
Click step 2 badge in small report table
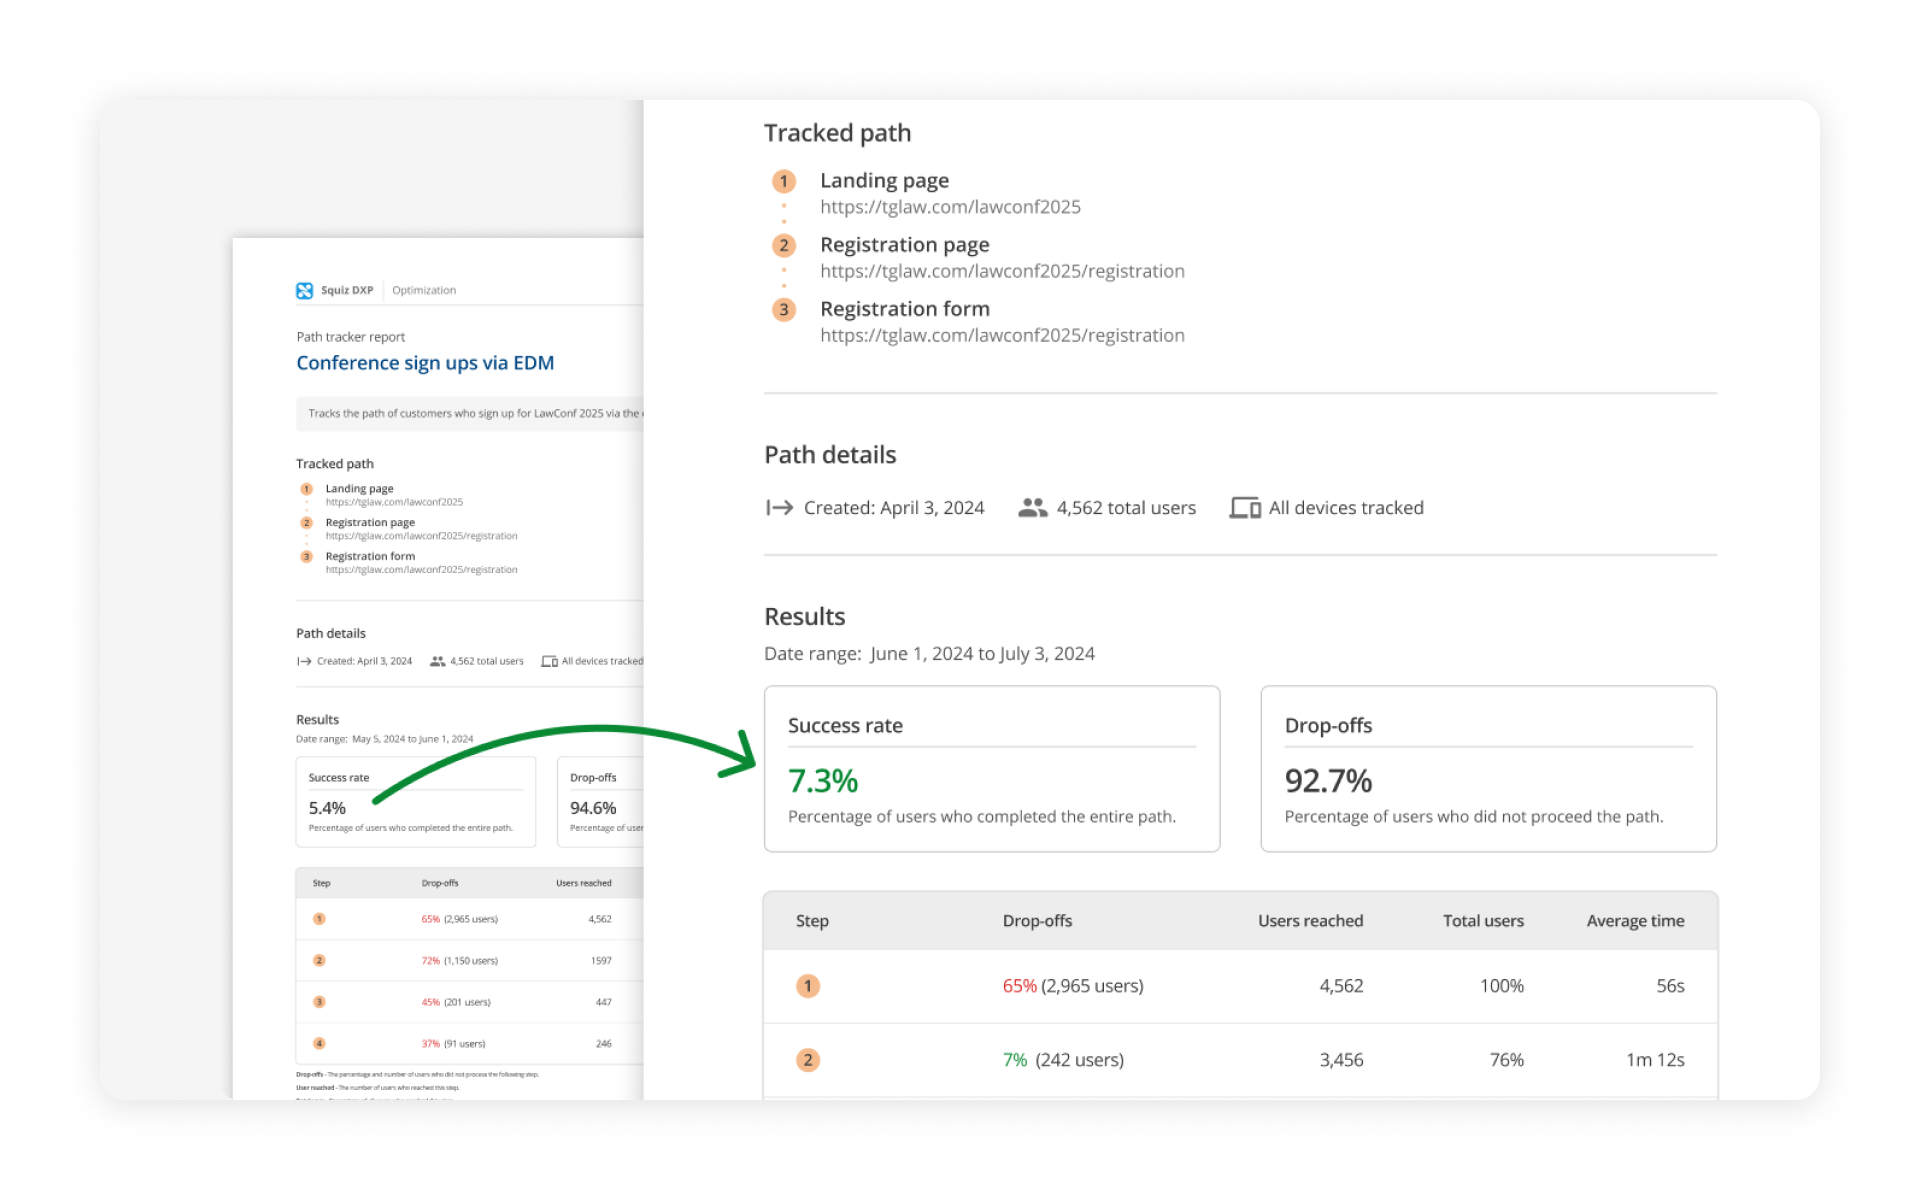pos(319,960)
